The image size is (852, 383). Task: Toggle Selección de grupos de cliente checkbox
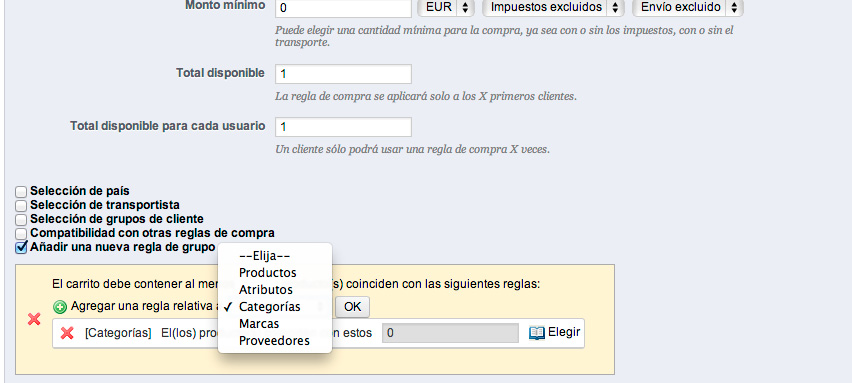[x=21, y=220]
